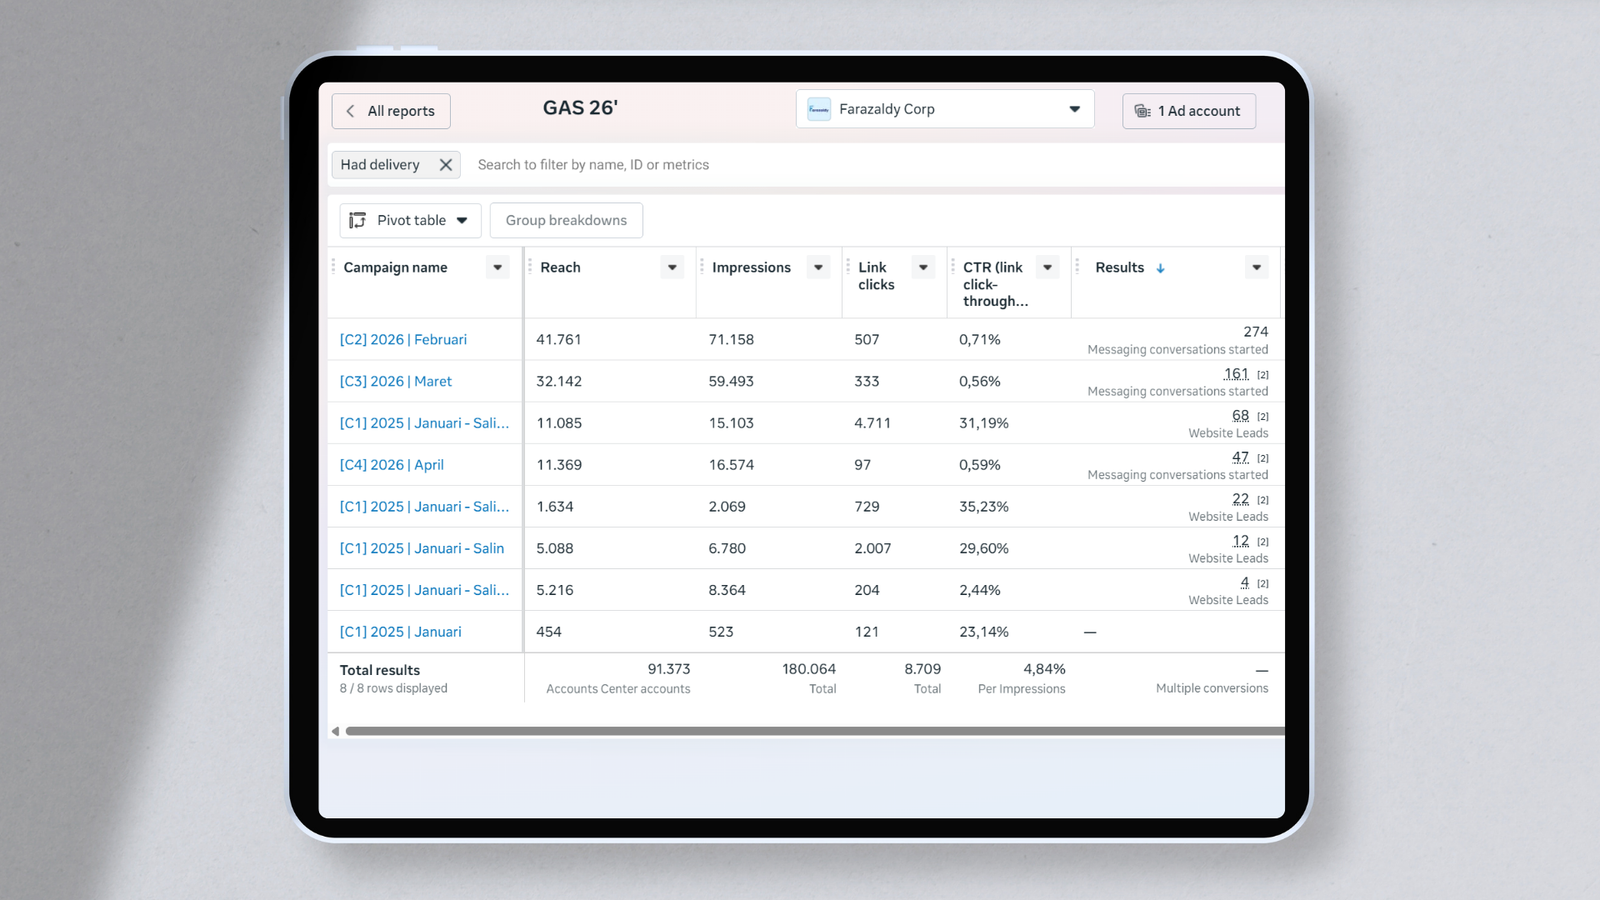This screenshot has width=1600, height=900.
Task: Click the CTR value 2,44%
Action: point(980,591)
